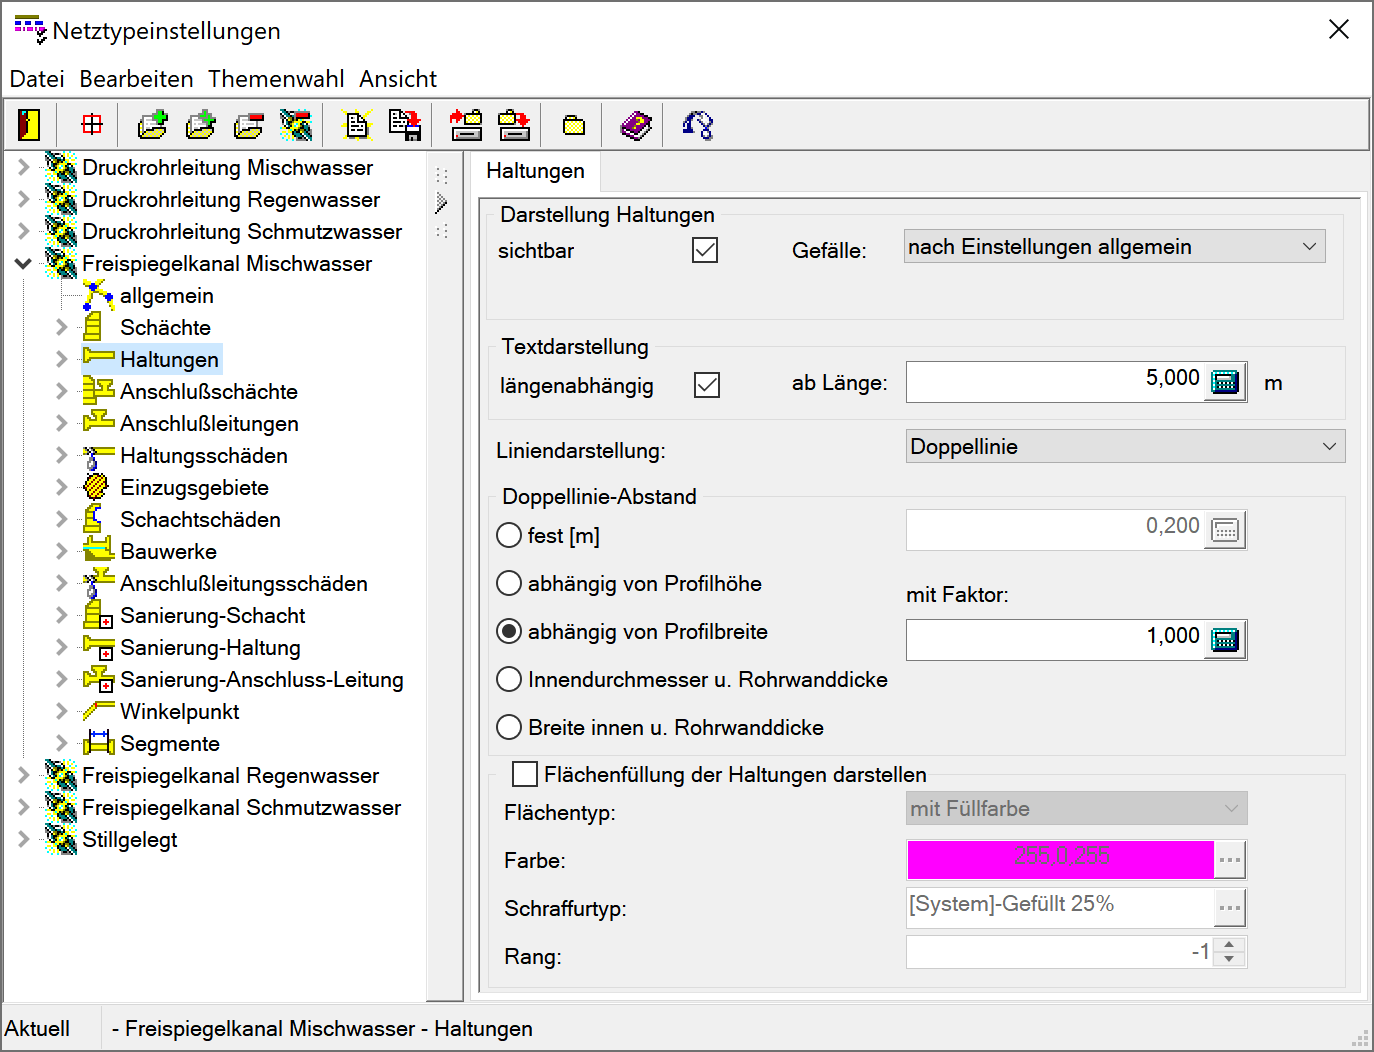The image size is (1374, 1052).
Task: Click the document with disk save icon
Action: (405, 125)
